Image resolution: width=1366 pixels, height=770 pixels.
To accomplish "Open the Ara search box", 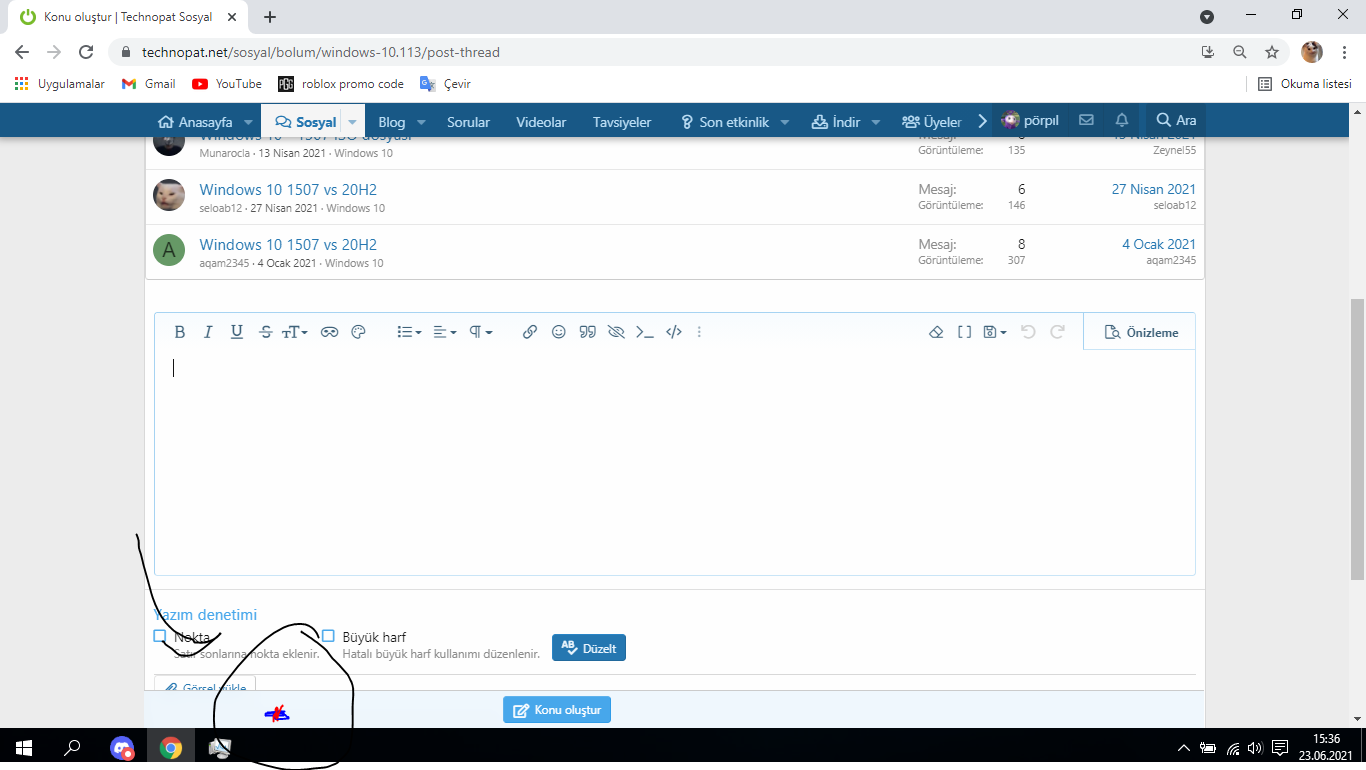I will tap(1176, 121).
